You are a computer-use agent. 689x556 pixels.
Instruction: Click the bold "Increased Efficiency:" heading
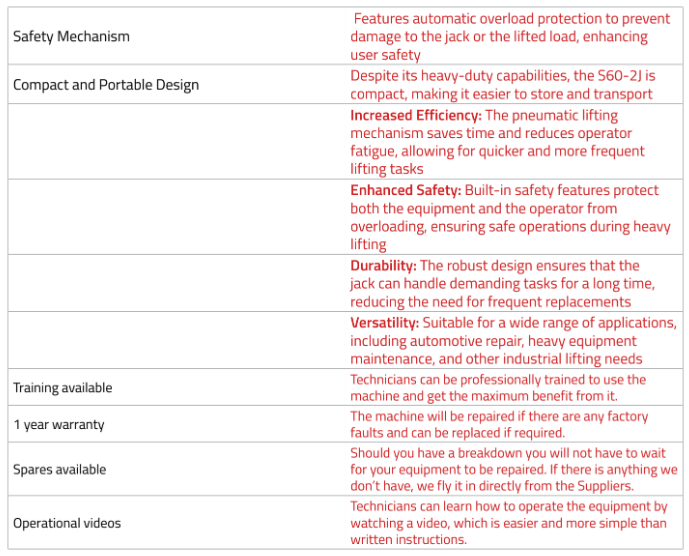point(415,116)
